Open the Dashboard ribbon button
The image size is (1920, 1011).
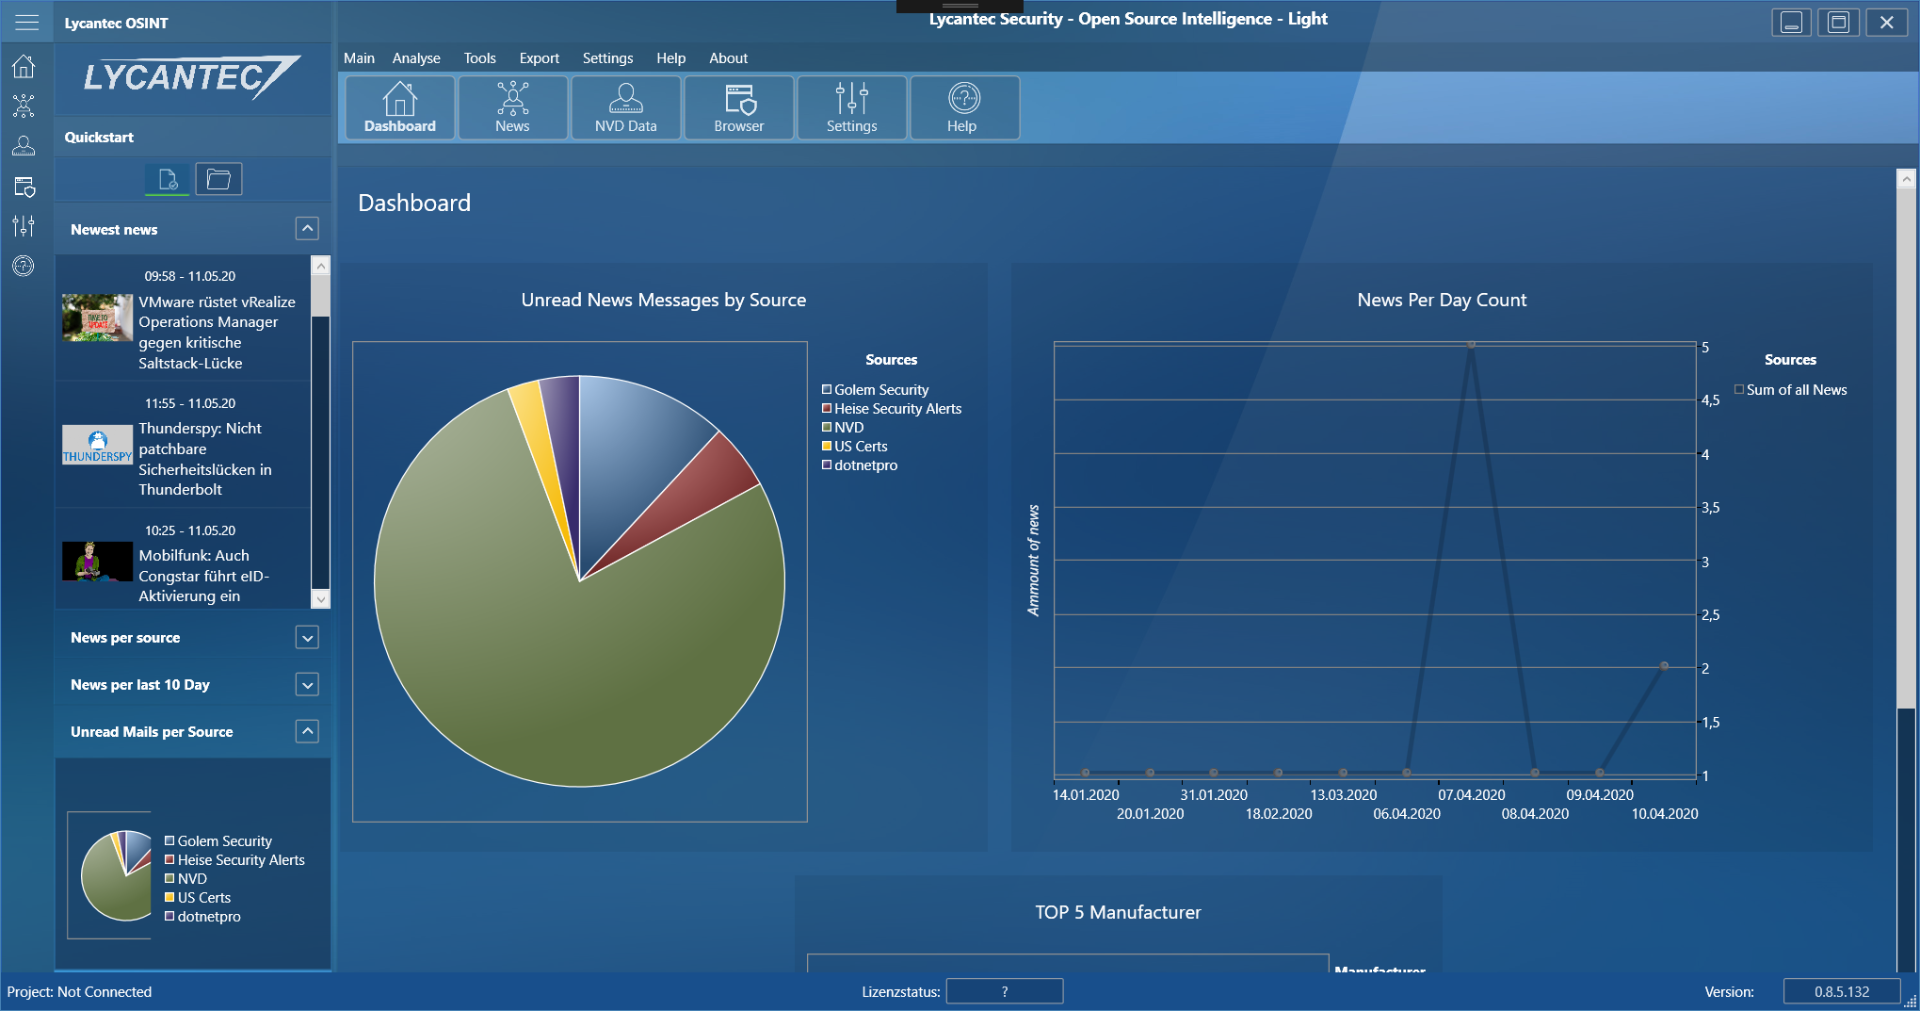pyautogui.click(x=400, y=107)
